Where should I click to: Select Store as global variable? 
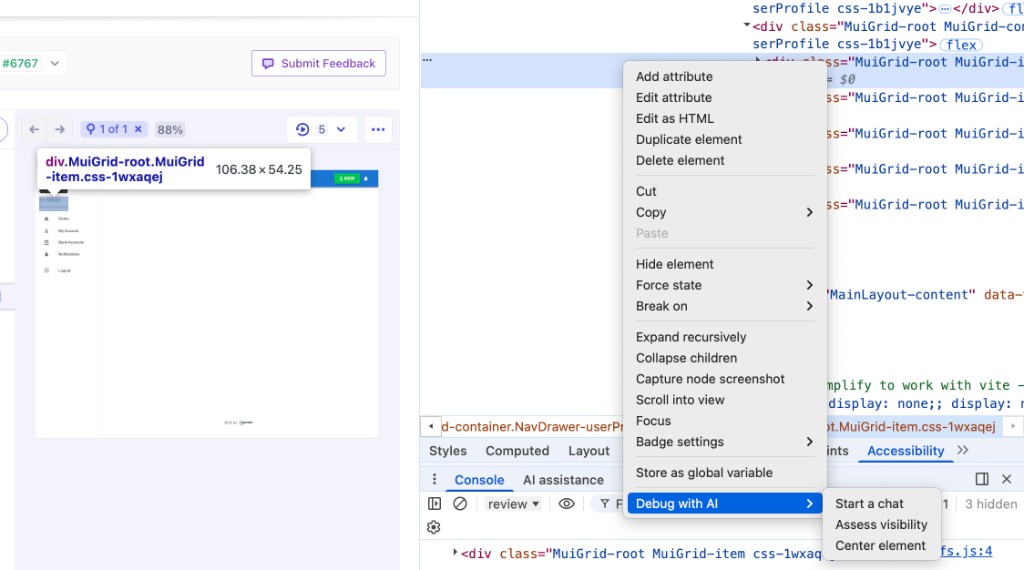(x=704, y=473)
